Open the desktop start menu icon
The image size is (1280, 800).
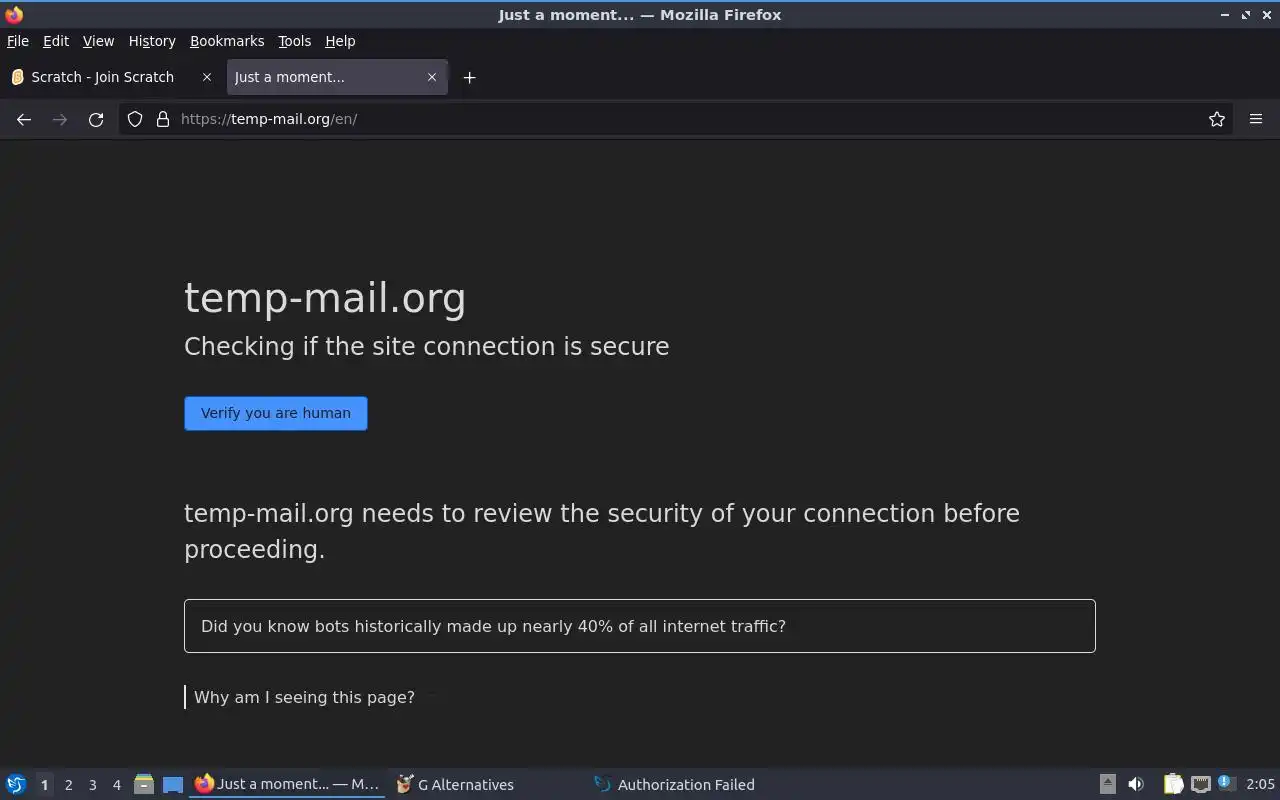pos(16,785)
